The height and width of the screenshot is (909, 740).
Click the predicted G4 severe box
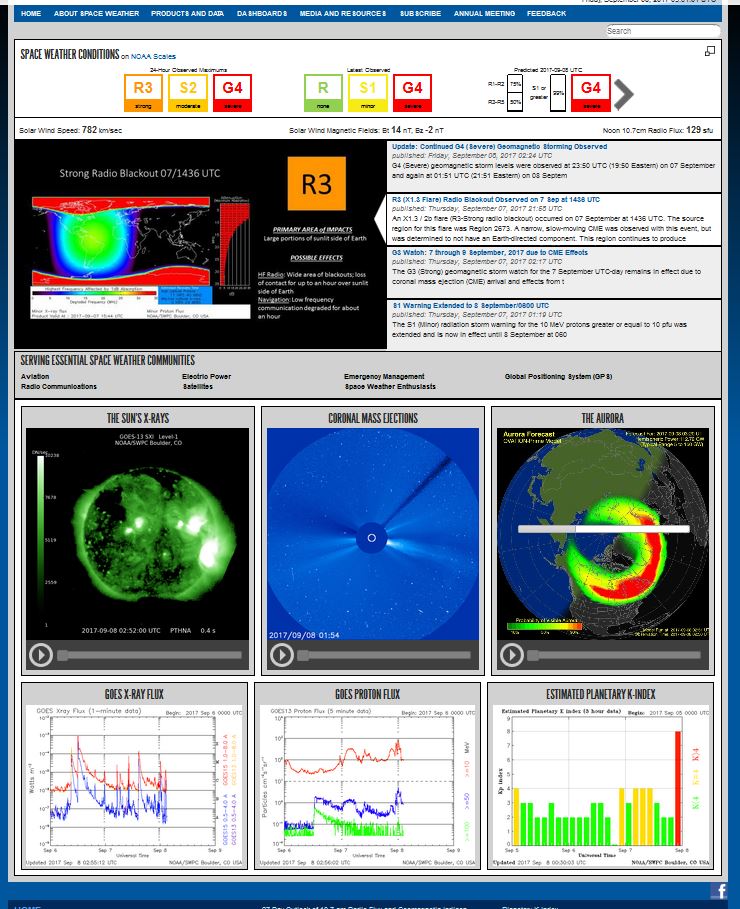(591, 92)
